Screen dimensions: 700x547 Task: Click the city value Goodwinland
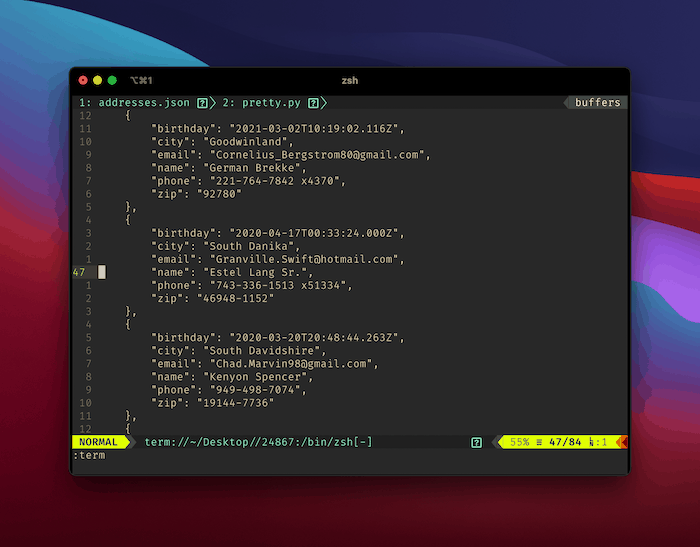click(x=246, y=142)
